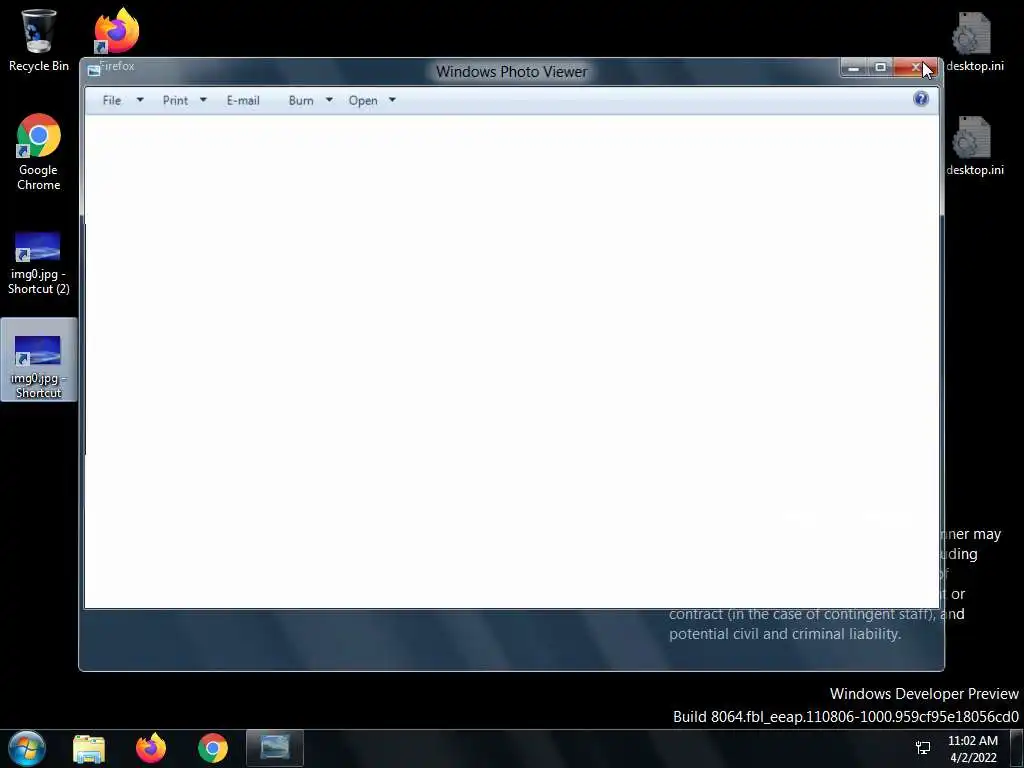Screen dimensions: 1024x768
Task: Click the network tray icon
Action: tap(923, 748)
